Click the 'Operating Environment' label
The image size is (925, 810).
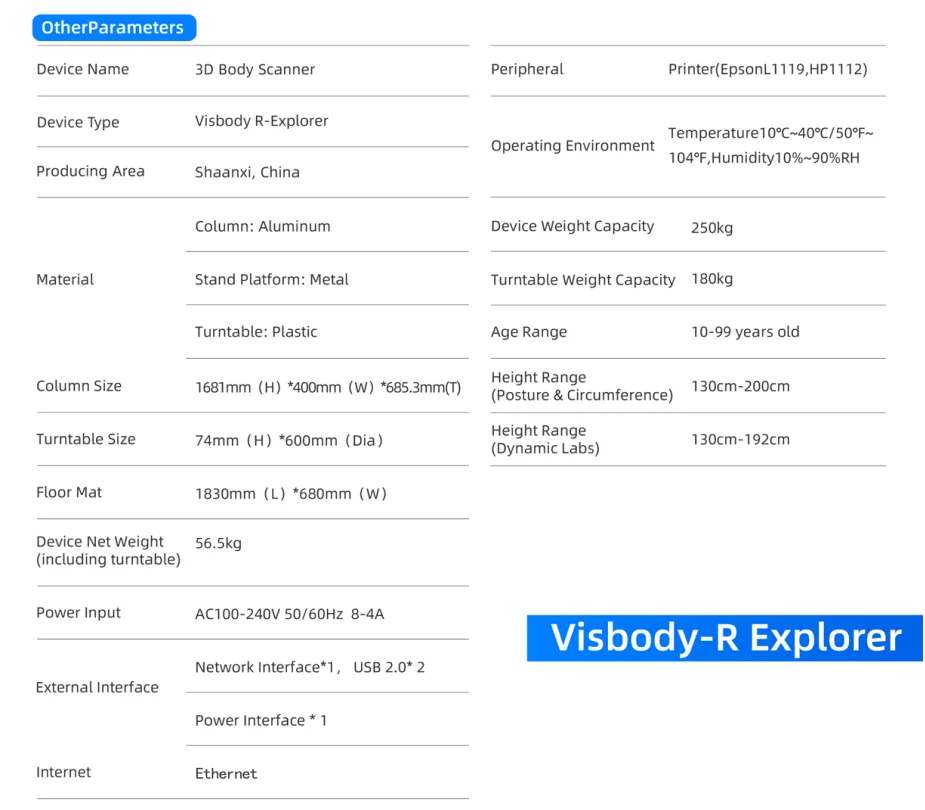pyautogui.click(x=573, y=146)
